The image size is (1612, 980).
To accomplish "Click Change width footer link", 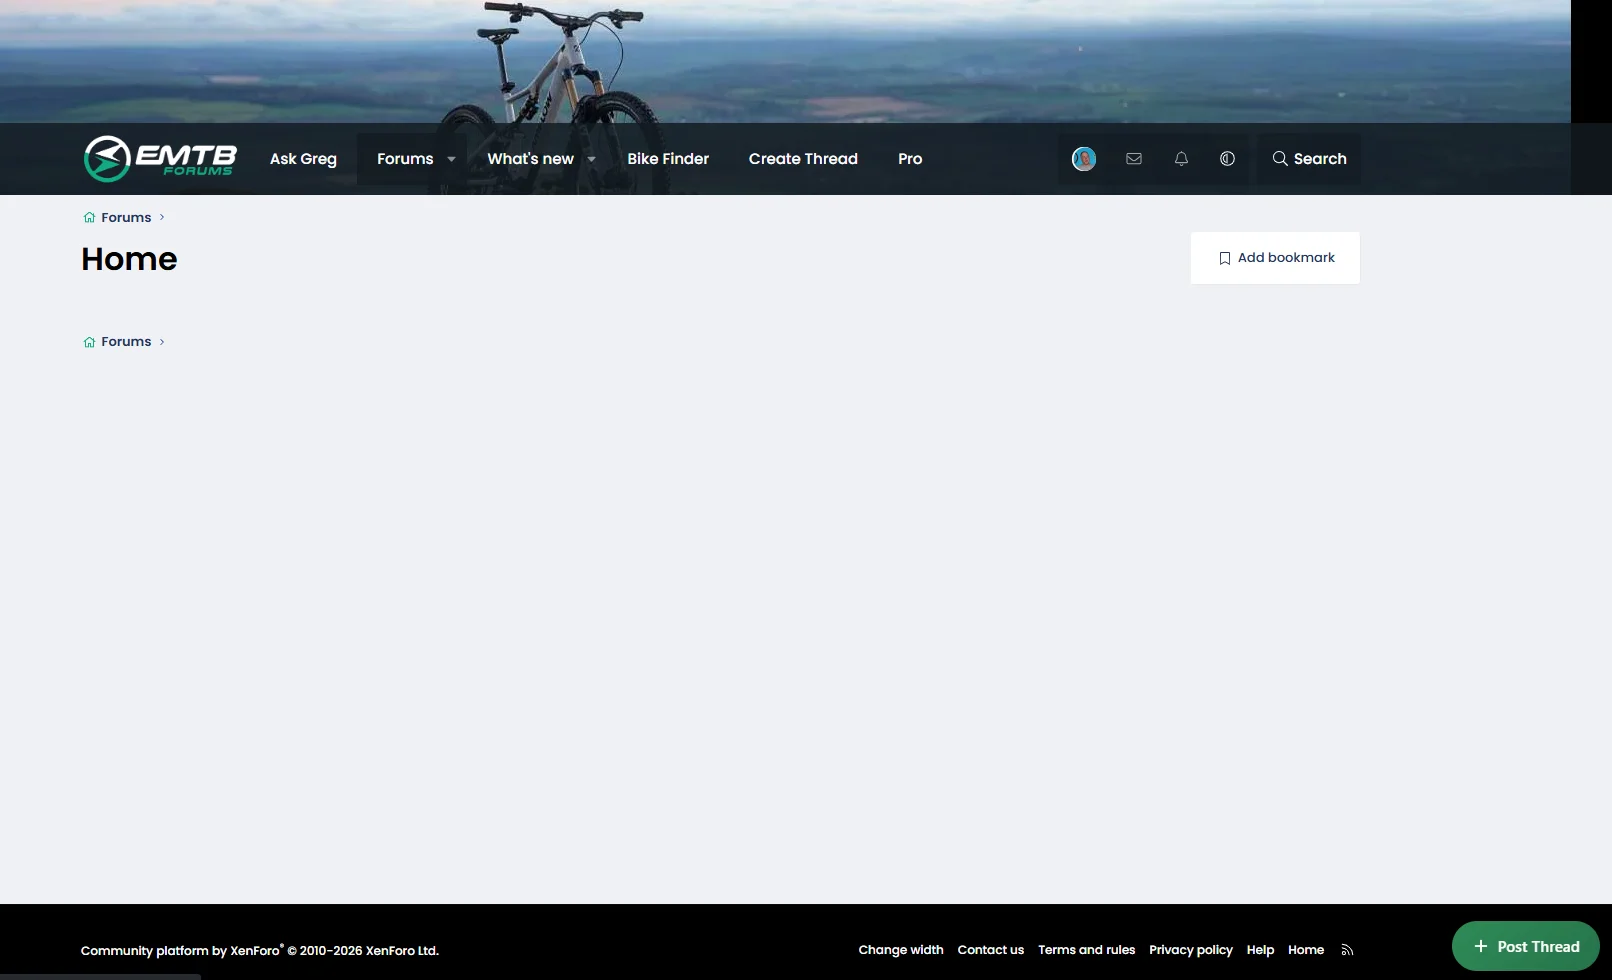I will (x=901, y=950).
